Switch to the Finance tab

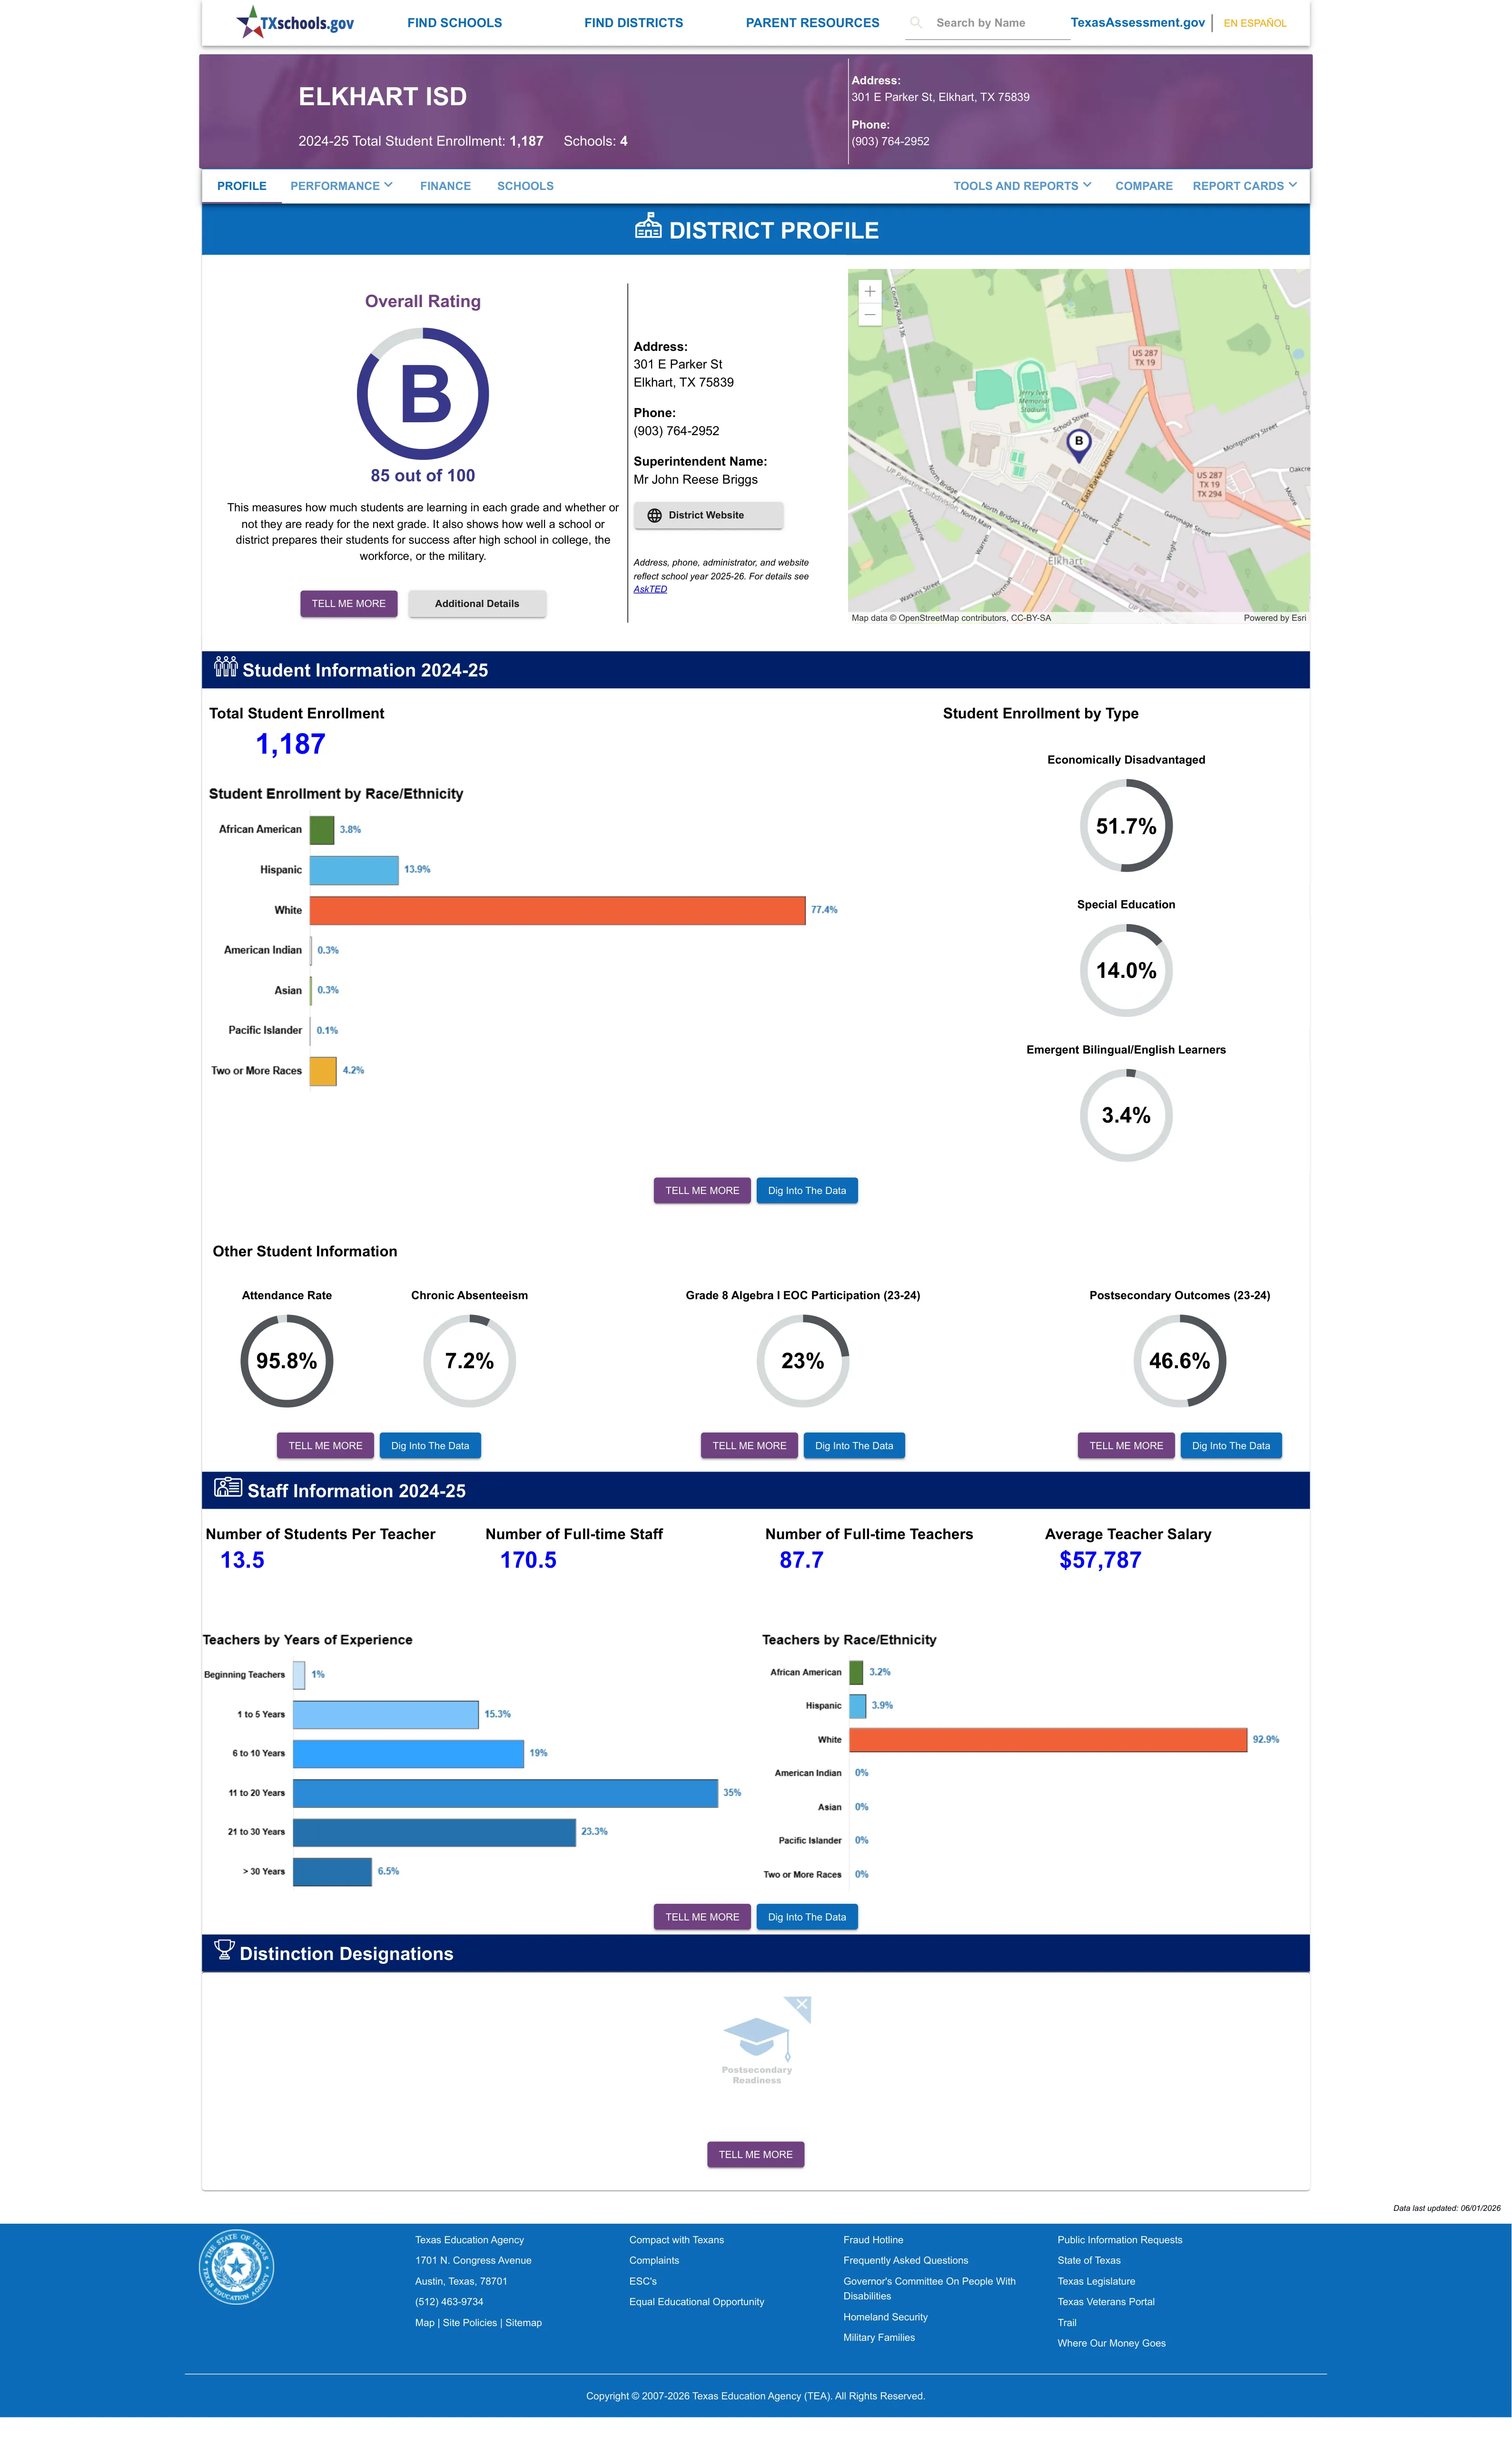[445, 186]
